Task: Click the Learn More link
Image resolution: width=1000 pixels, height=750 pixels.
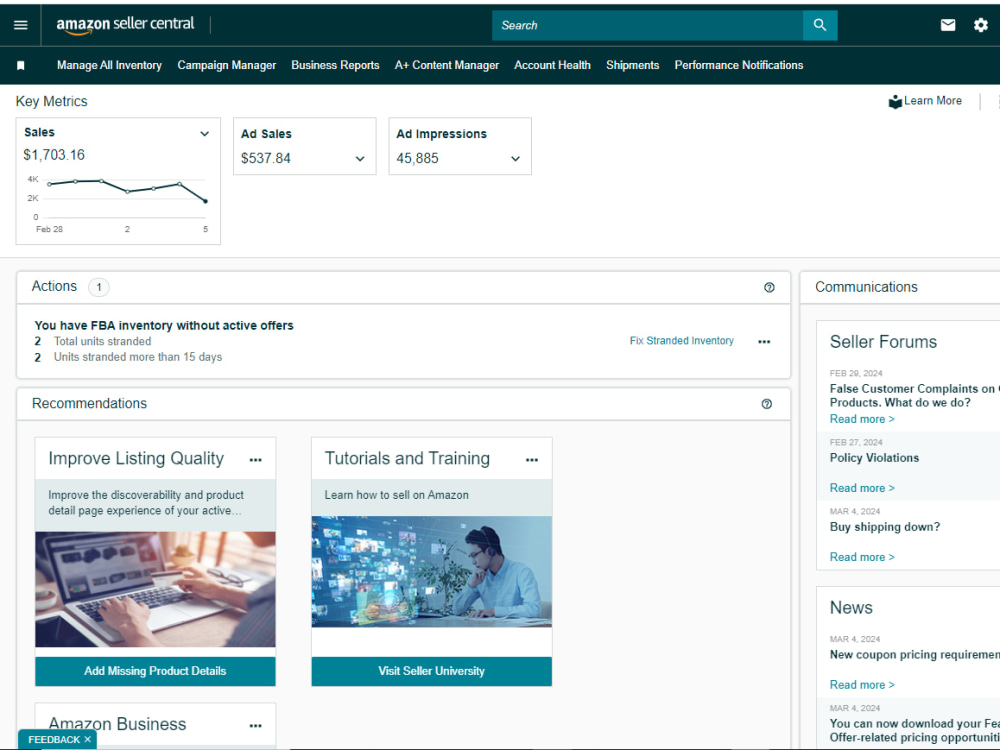Action: point(932,101)
